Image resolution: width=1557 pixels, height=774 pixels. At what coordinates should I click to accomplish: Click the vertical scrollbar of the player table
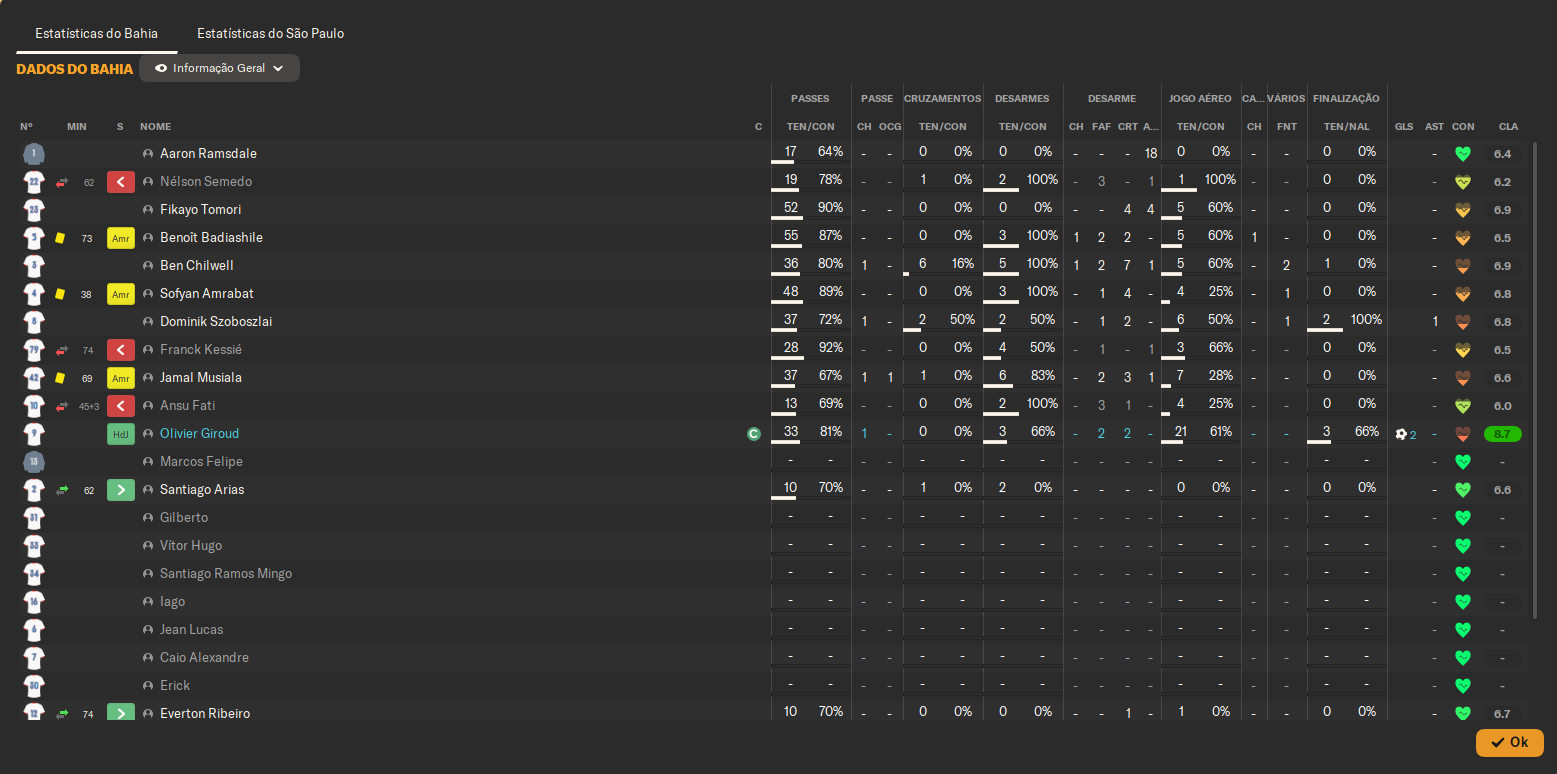click(1535, 380)
